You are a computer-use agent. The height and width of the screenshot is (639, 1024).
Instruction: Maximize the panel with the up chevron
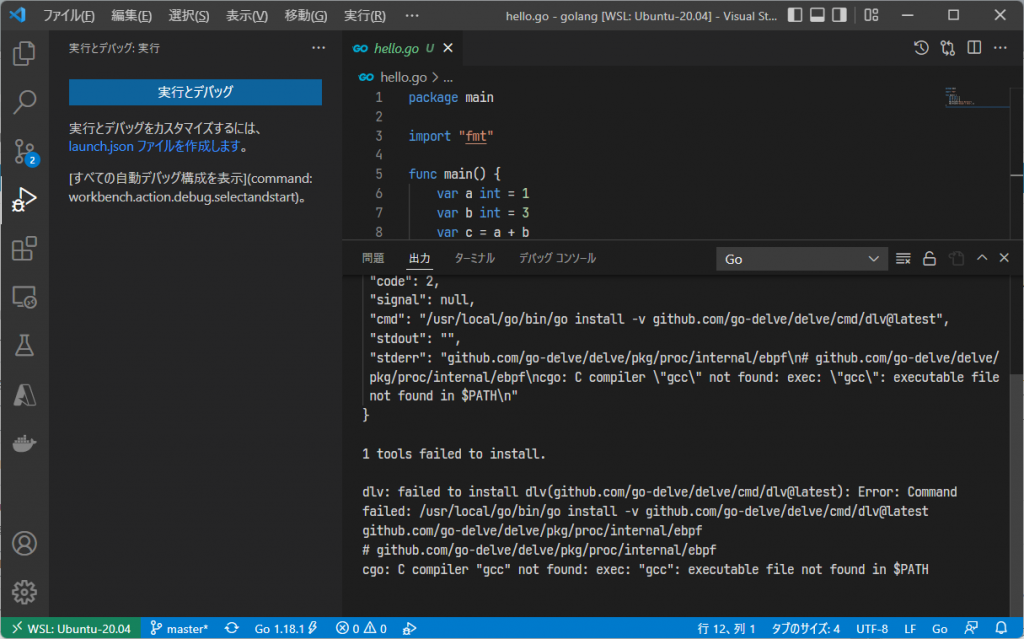pos(982,258)
